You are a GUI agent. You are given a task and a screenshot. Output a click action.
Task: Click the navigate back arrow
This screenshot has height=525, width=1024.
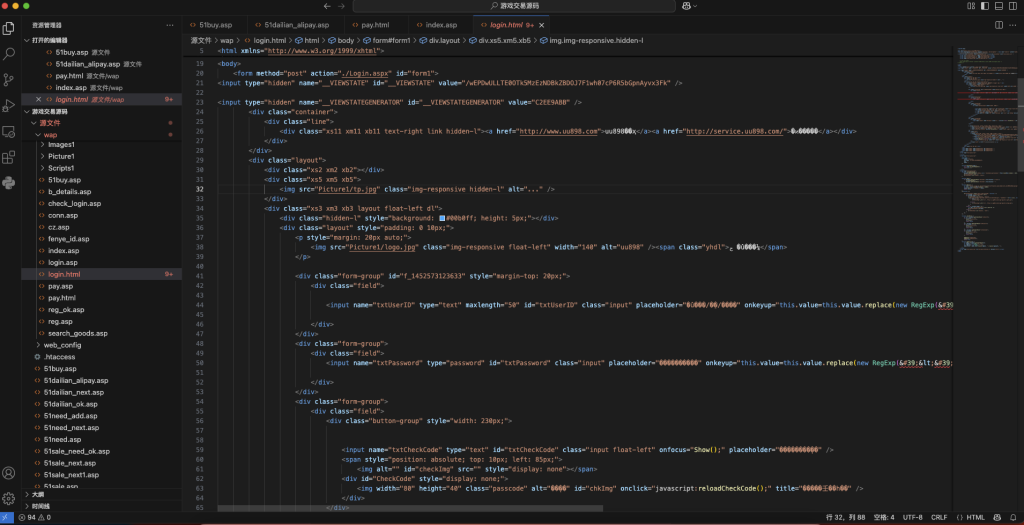[x=325, y=6]
